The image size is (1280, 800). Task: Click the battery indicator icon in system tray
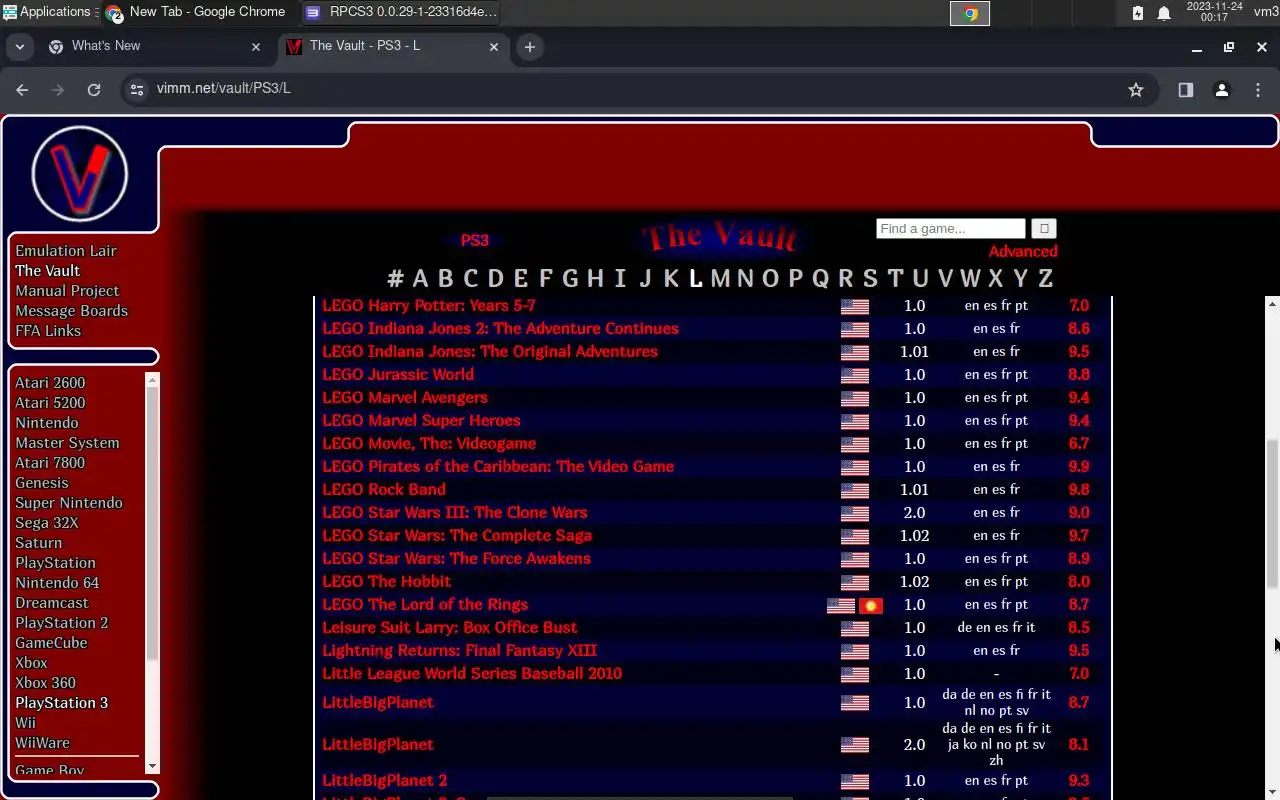tap(1138, 13)
